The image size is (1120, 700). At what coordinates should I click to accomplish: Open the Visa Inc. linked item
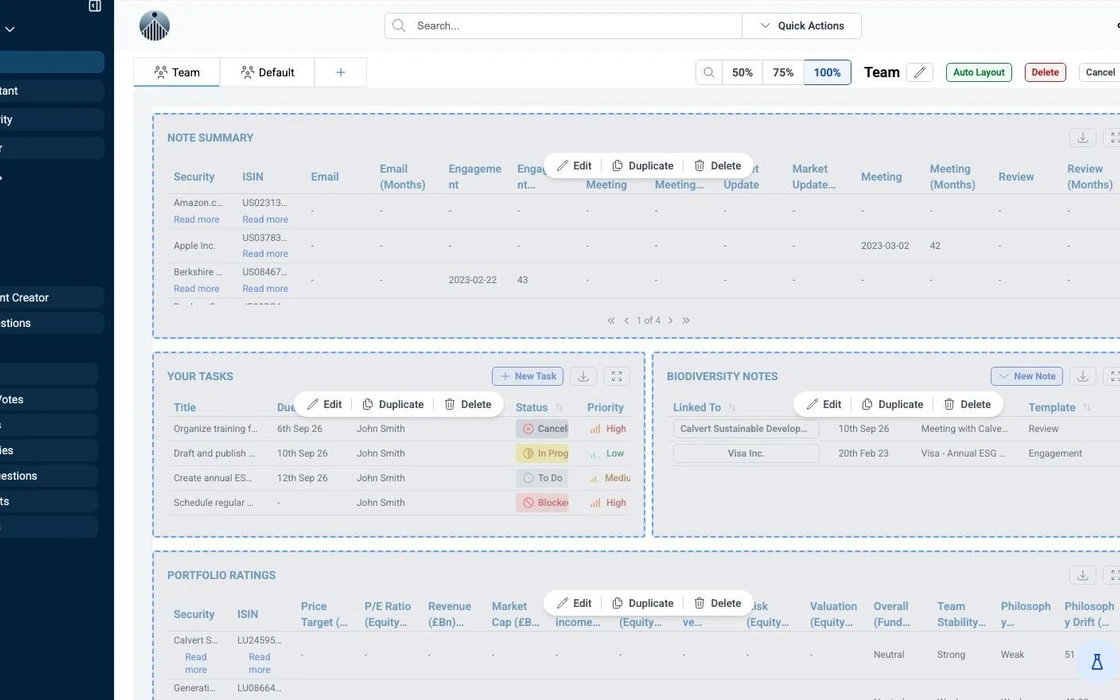click(x=746, y=454)
